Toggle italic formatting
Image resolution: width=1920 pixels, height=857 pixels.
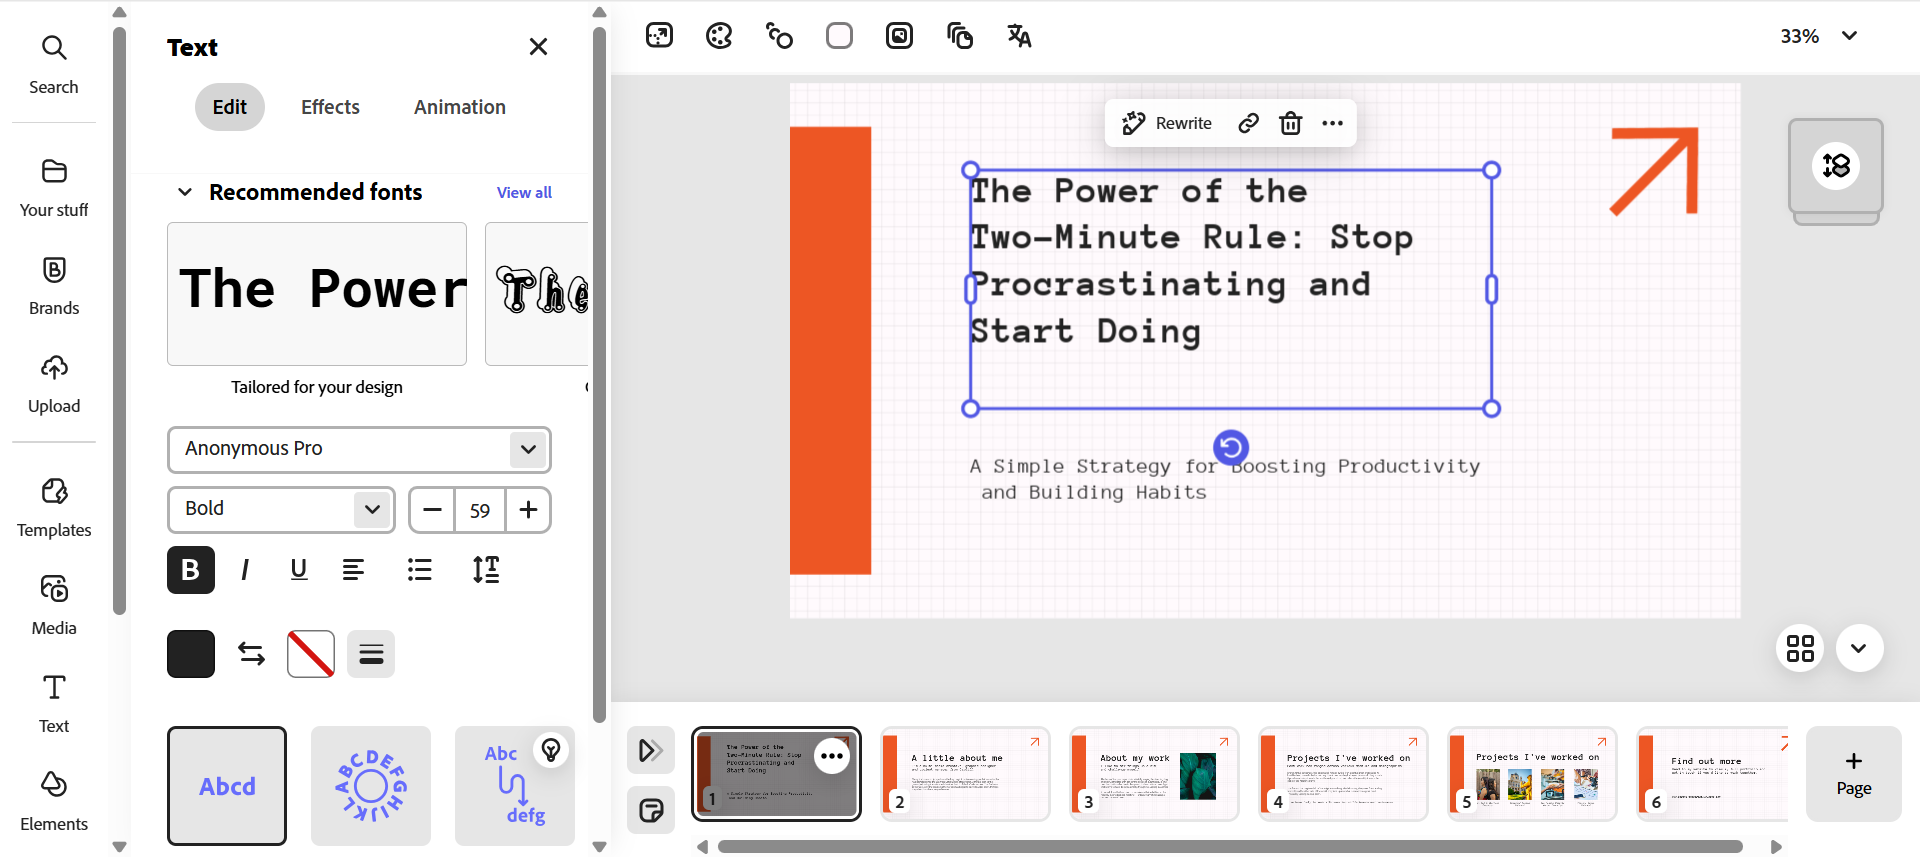coord(245,570)
